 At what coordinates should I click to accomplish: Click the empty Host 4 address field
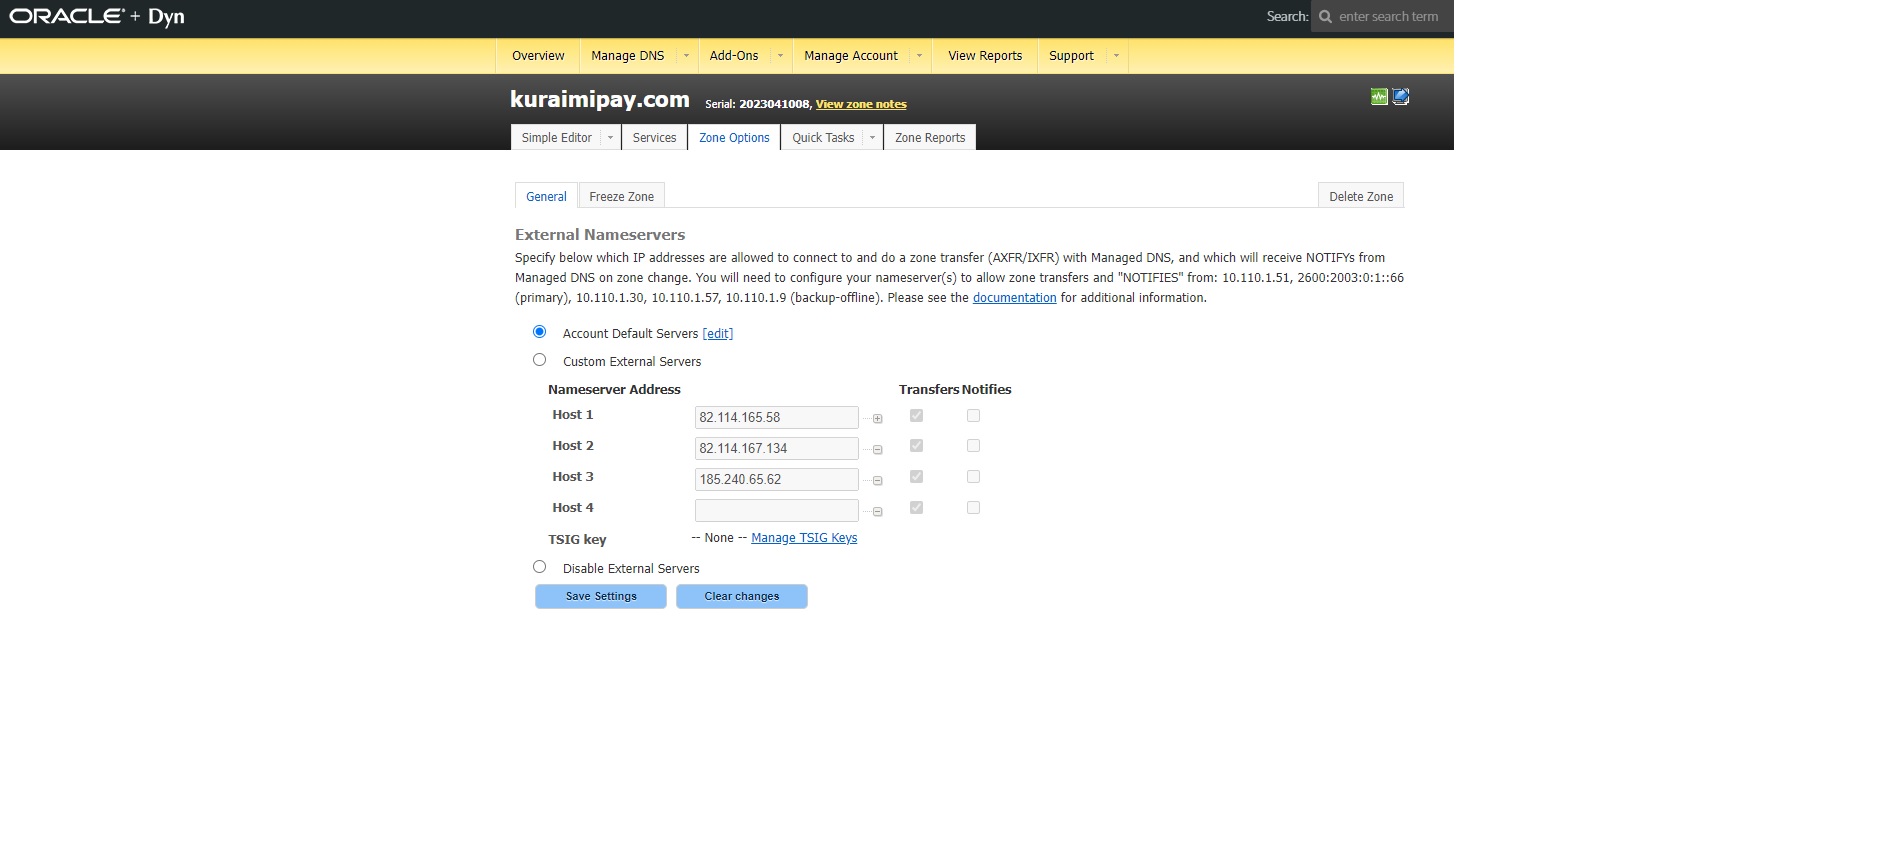click(x=776, y=510)
